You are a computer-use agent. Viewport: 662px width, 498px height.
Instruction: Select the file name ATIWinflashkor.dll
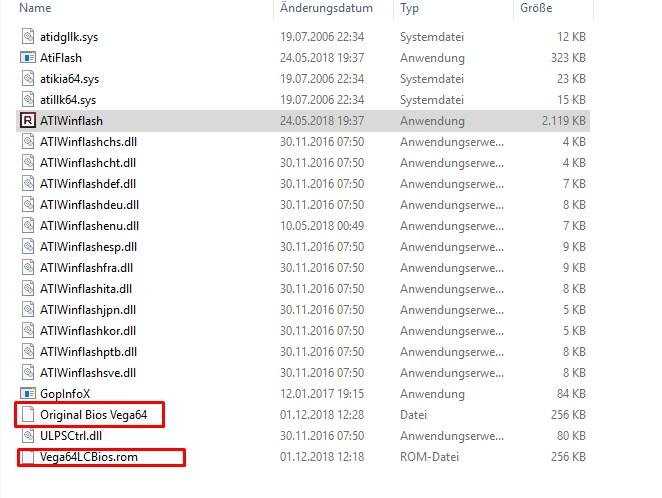[x=88, y=331]
